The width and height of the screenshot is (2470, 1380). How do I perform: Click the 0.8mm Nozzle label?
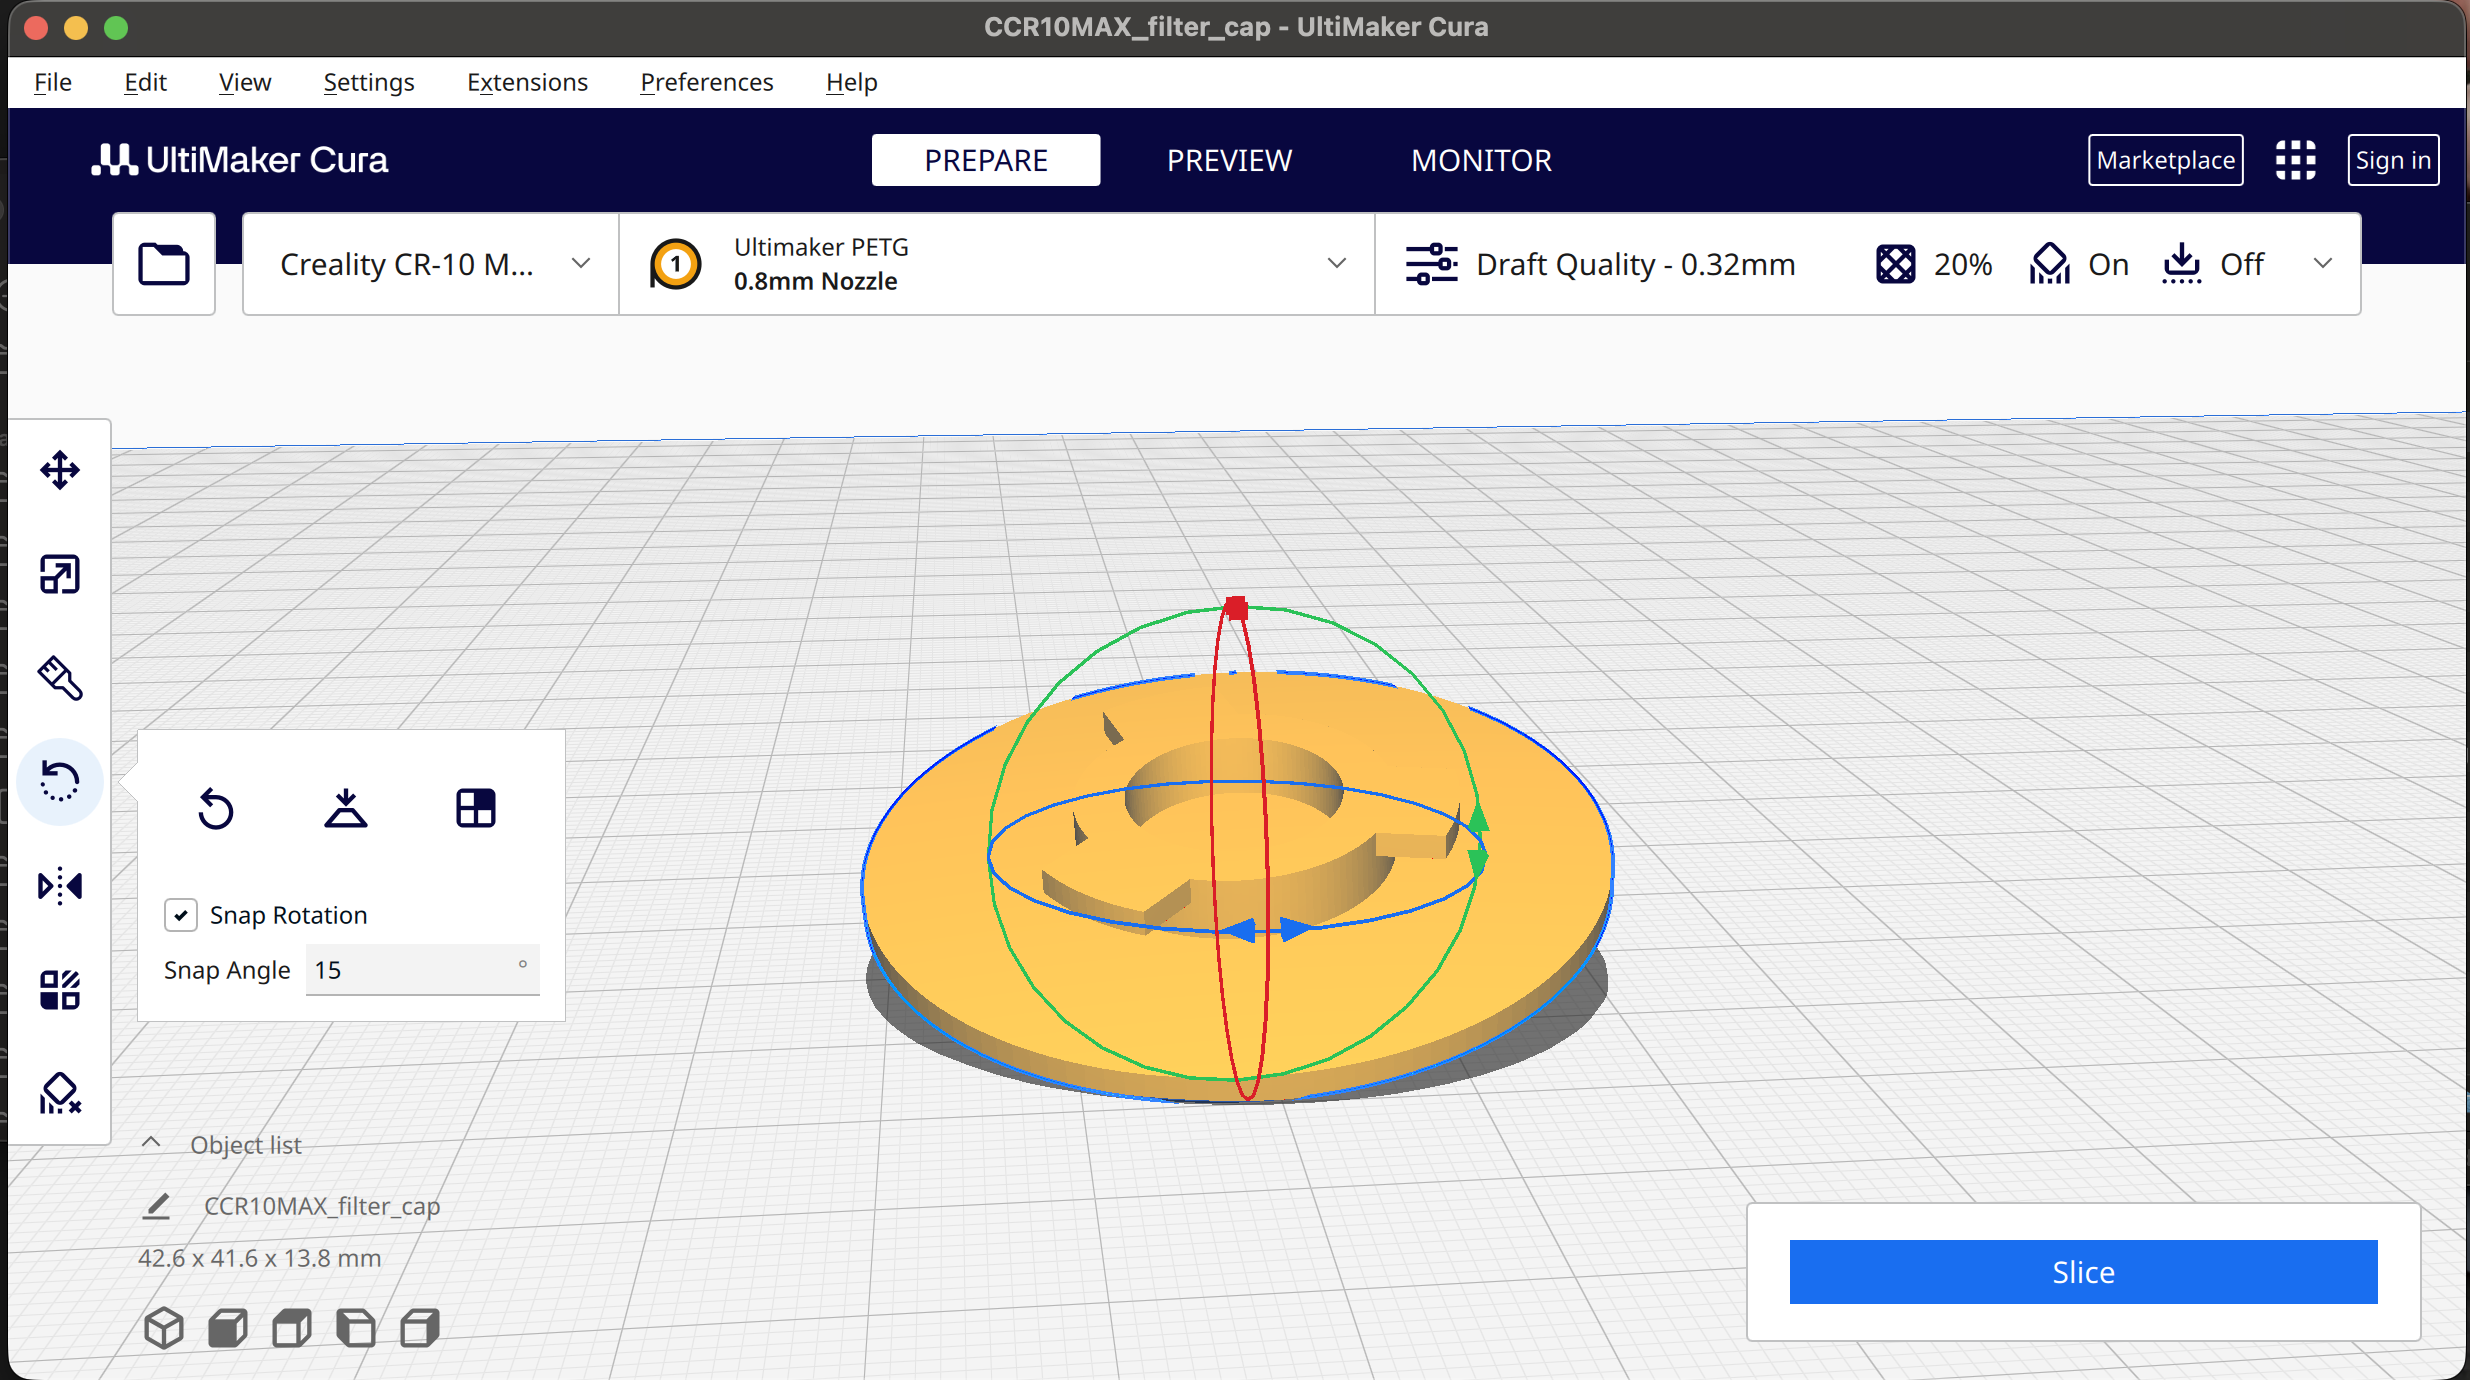pos(815,282)
